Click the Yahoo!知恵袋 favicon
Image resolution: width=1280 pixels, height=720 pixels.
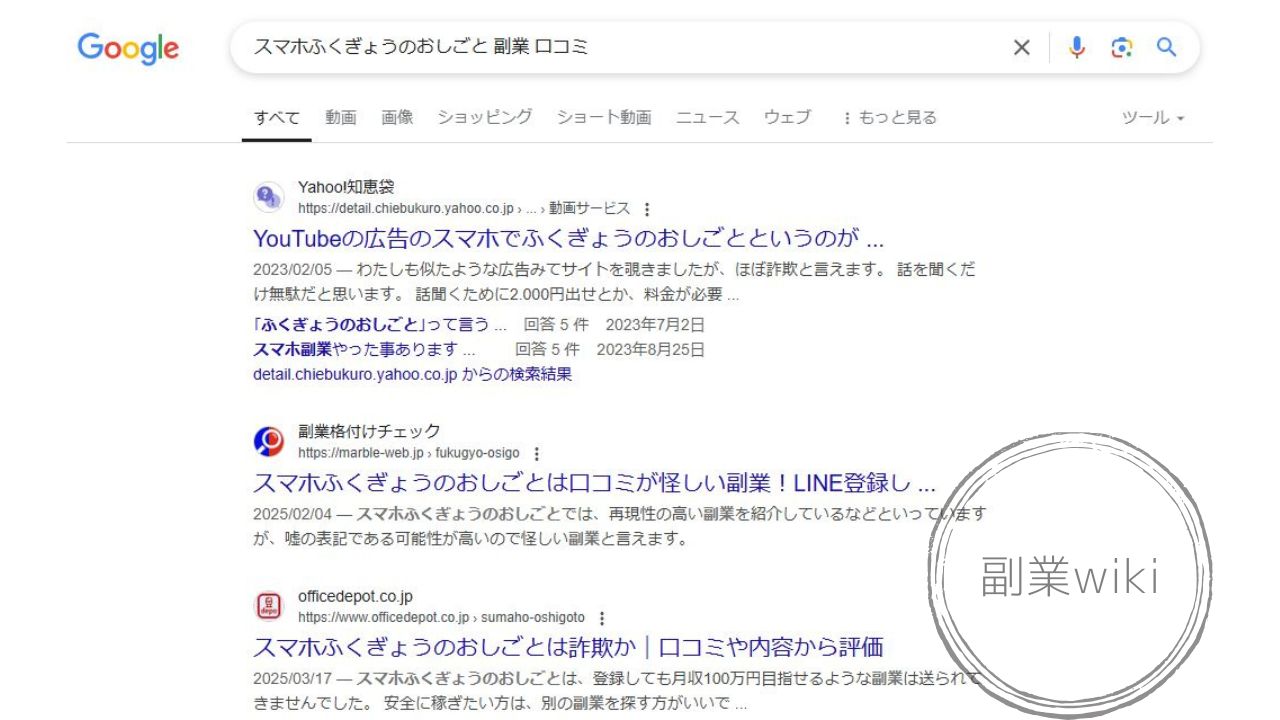[x=268, y=197]
